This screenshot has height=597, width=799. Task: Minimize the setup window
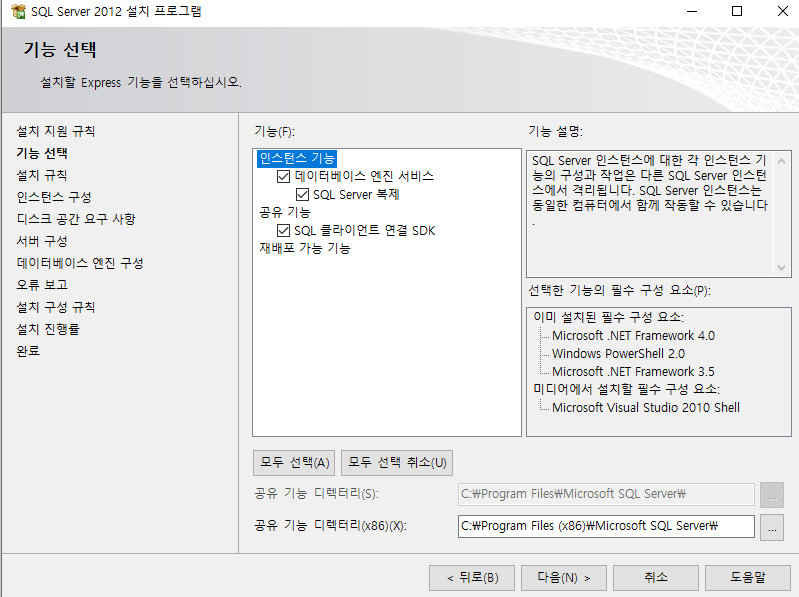pyautogui.click(x=692, y=11)
